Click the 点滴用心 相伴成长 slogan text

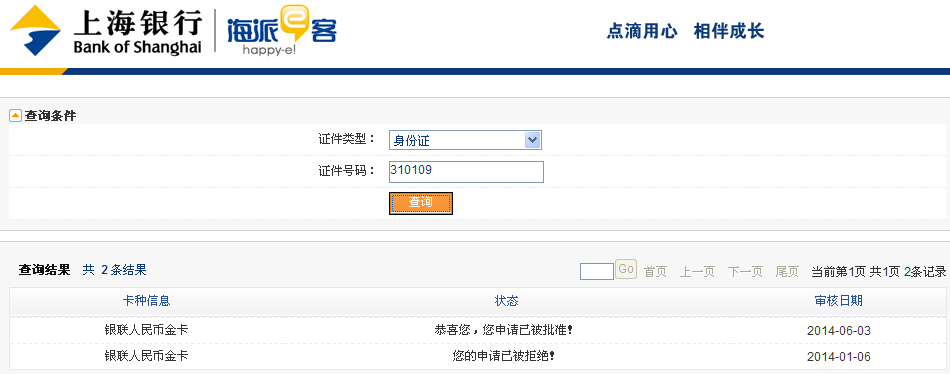click(x=685, y=31)
